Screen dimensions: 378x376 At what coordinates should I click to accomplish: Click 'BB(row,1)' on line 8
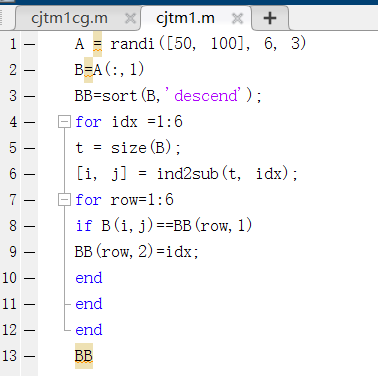[213, 226]
